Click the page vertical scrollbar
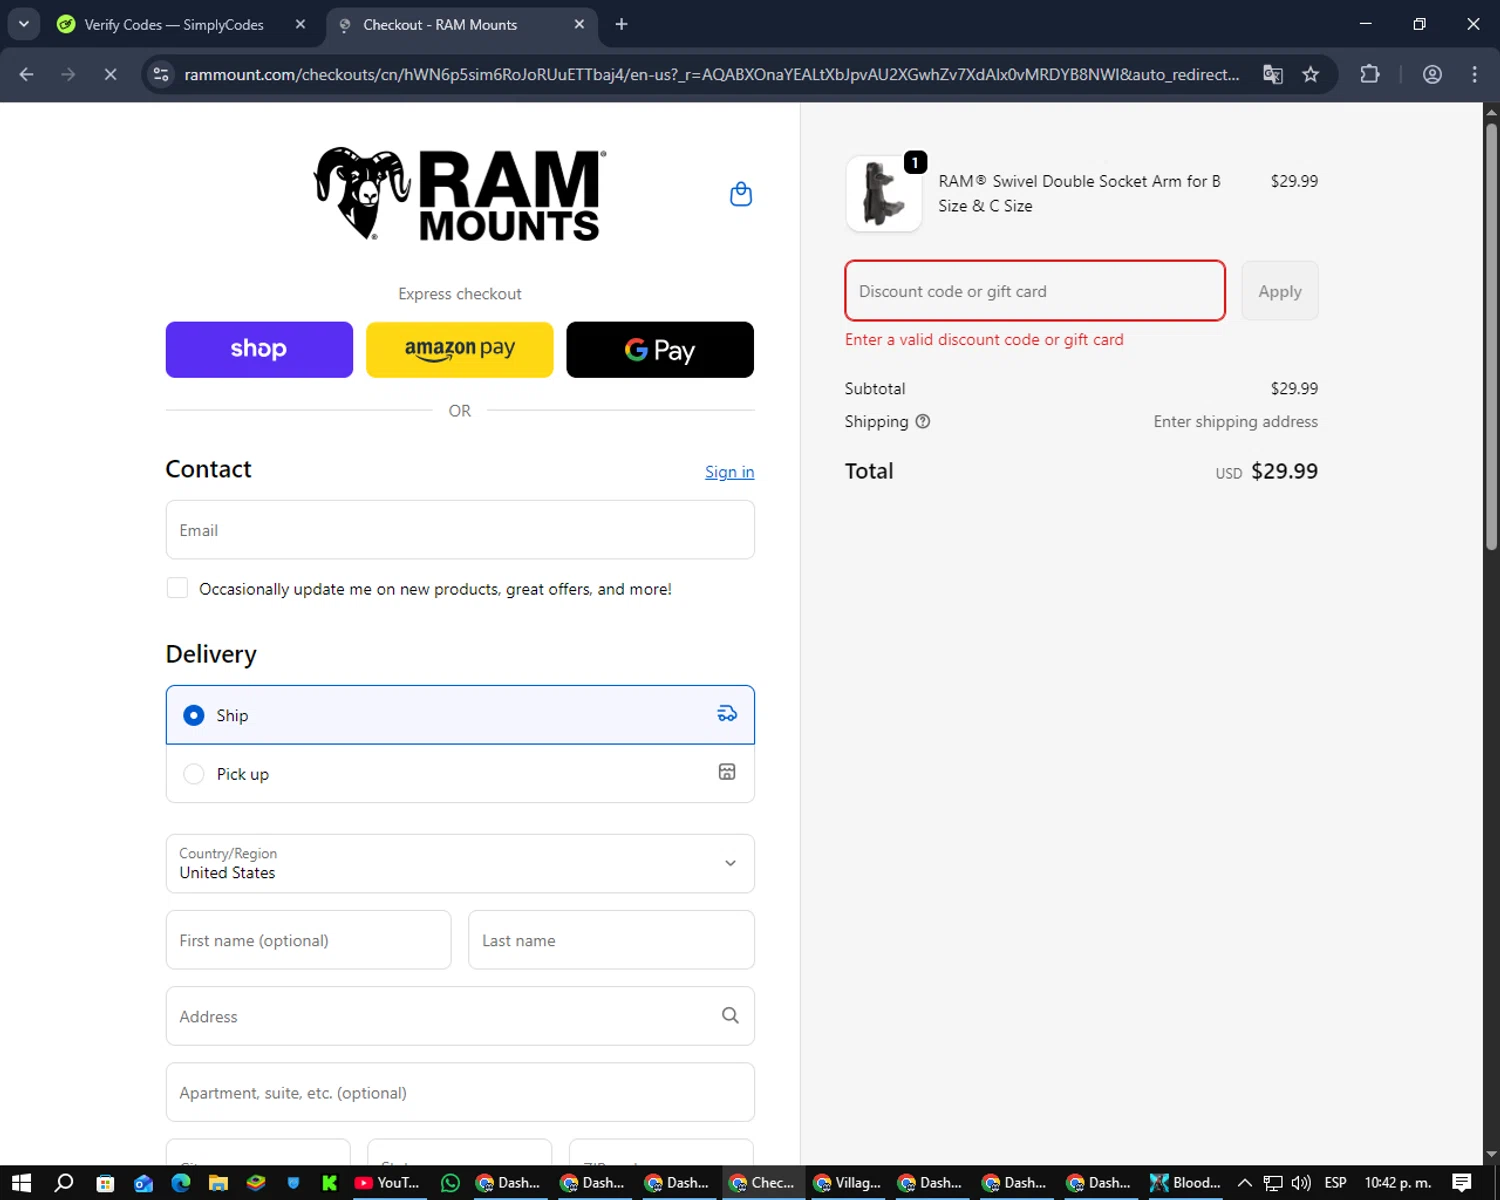This screenshot has width=1500, height=1200. (x=1491, y=335)
